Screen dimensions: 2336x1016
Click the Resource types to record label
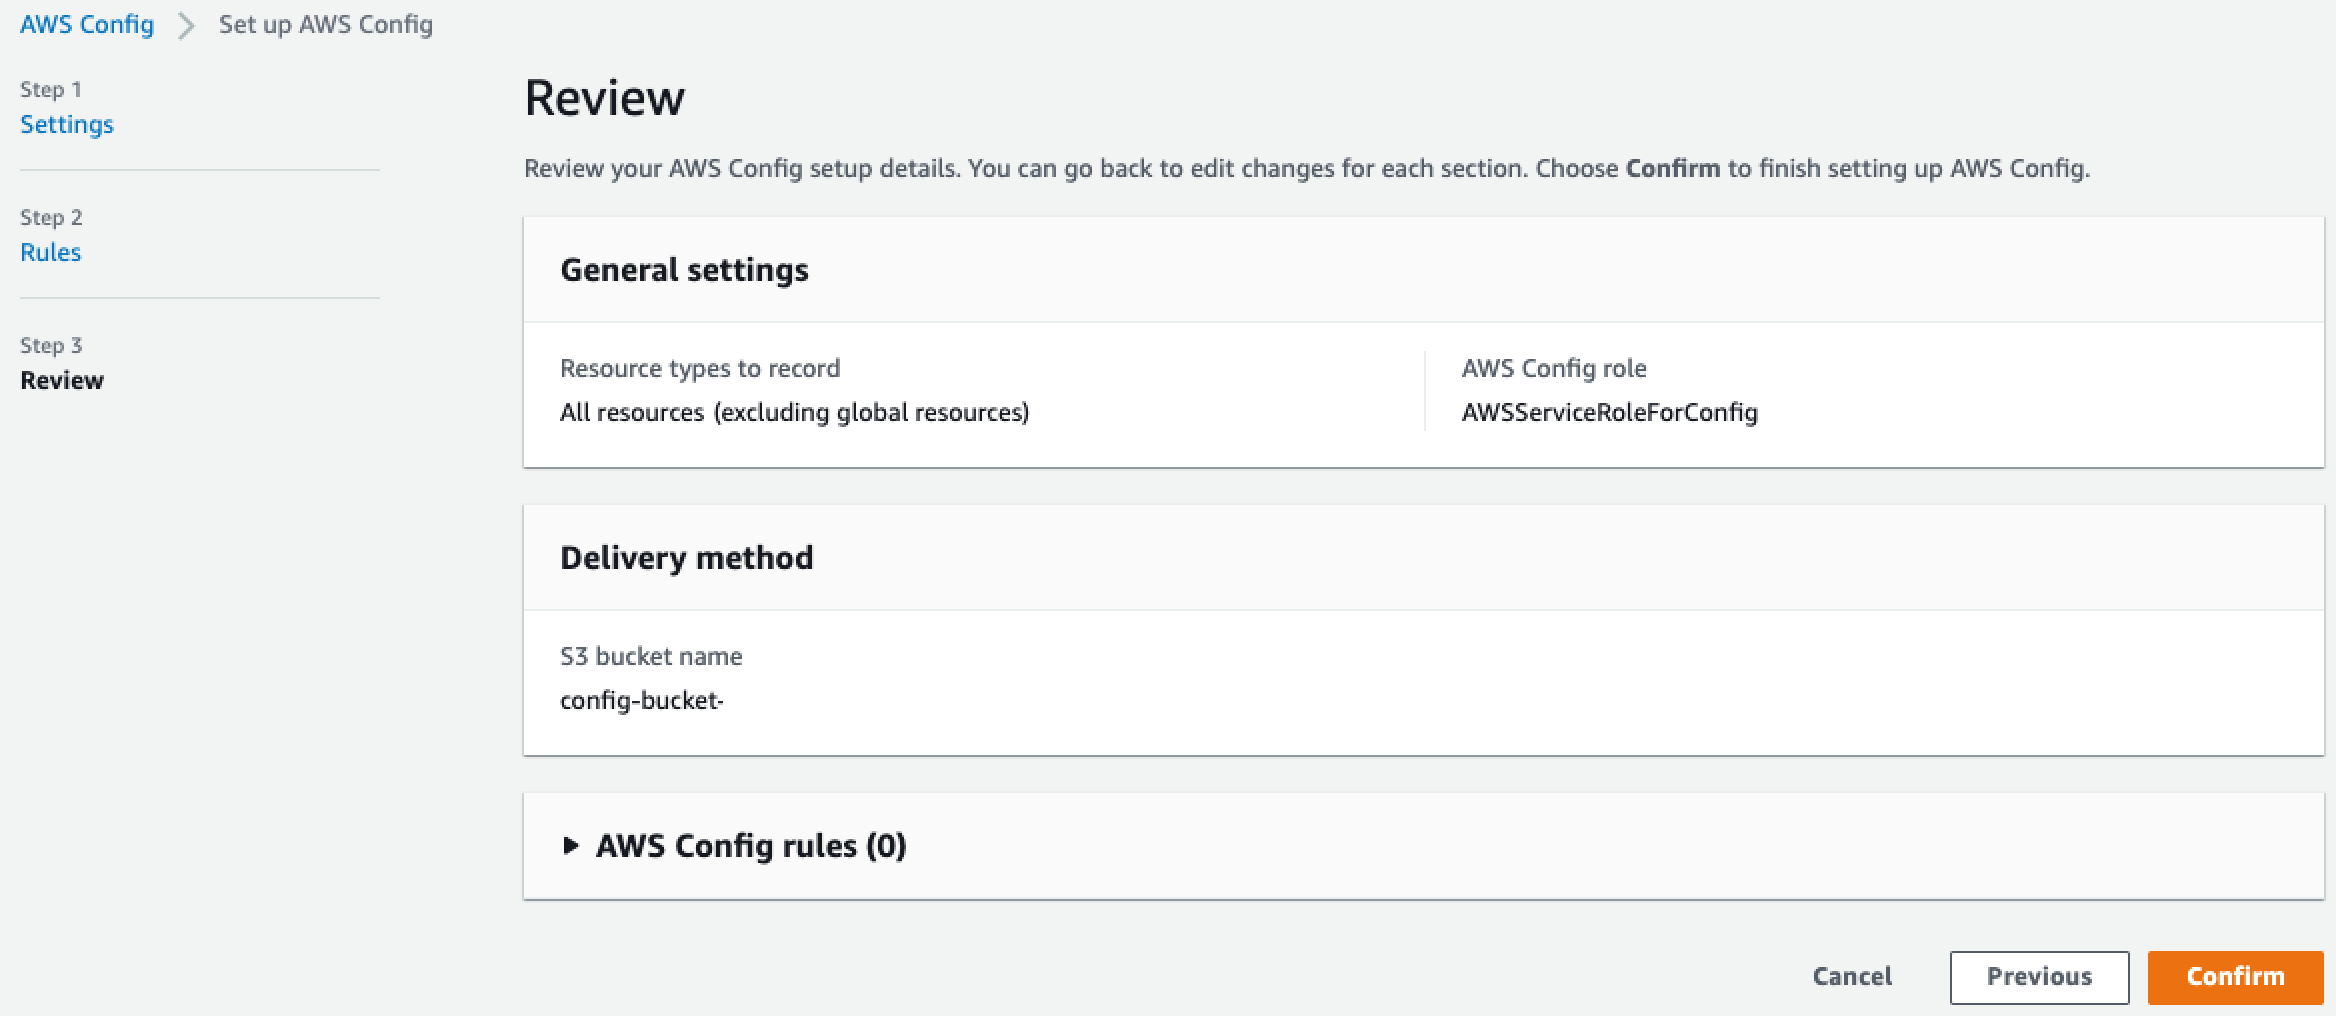click(700, 369)
